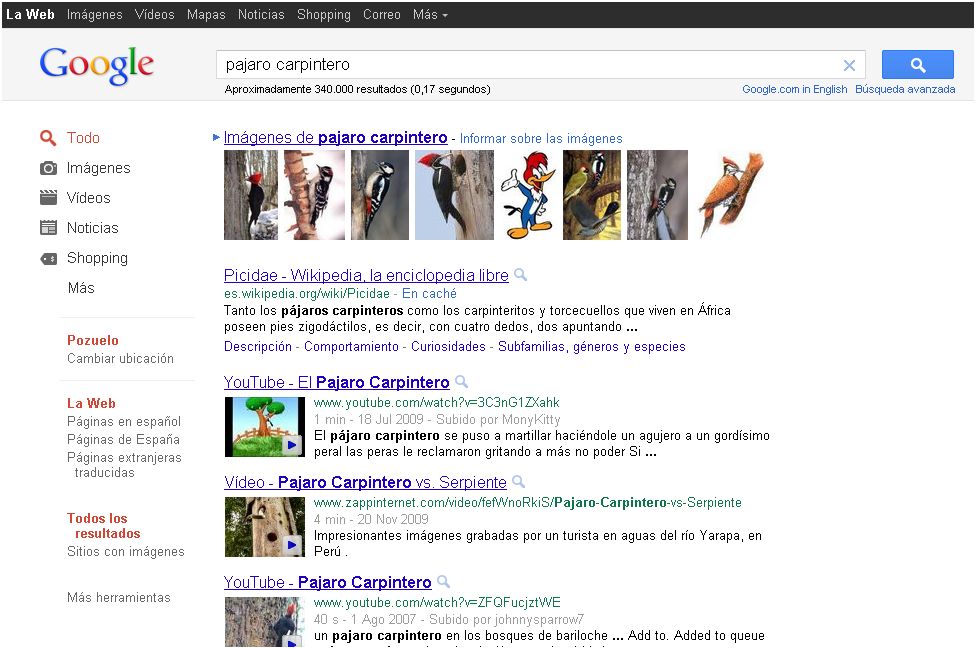Viewport: 976px width, 649px height.
Task: Click the Aproximadamente 340.000 resultados text
Action: 357,89
